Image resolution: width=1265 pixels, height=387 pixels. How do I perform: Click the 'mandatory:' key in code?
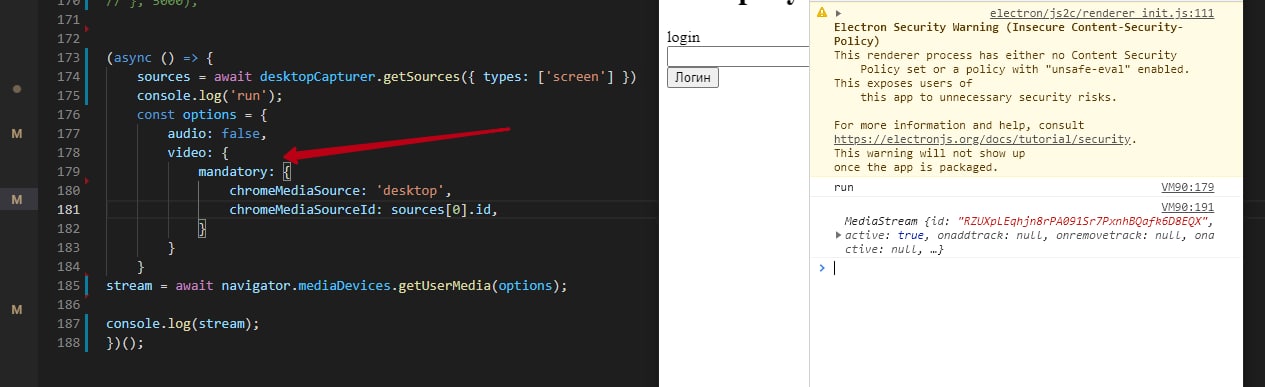[237, 172]
